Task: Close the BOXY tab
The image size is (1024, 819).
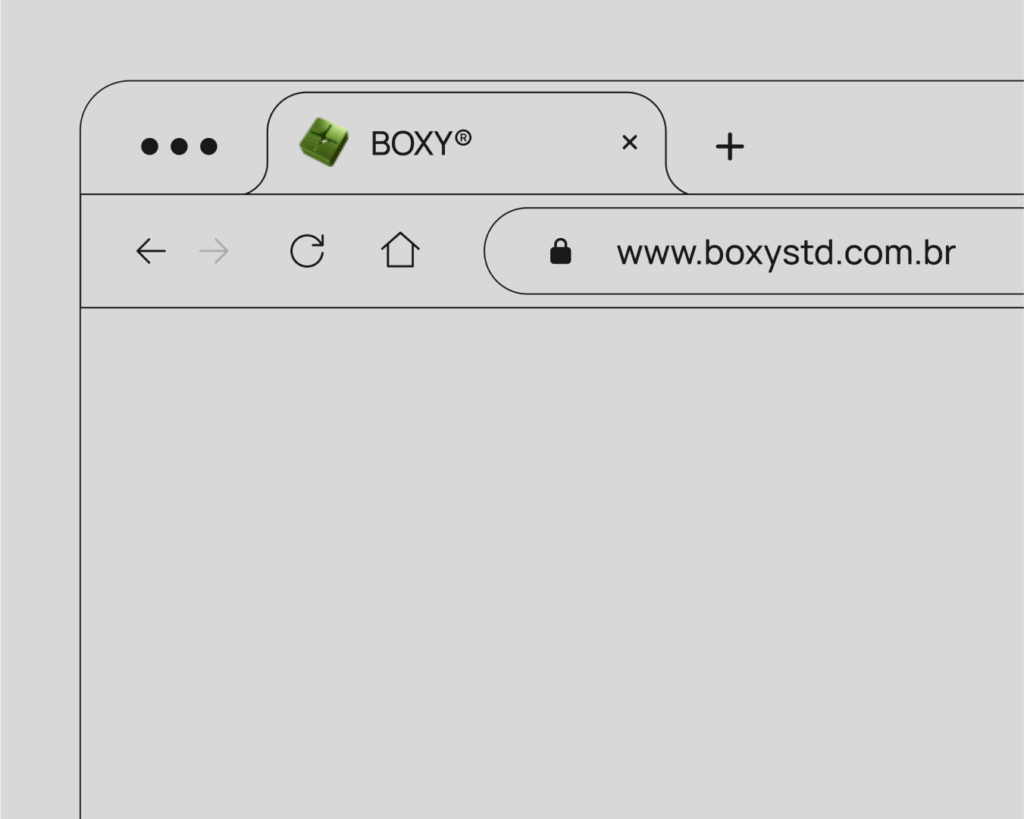Action: click(x=630, y=142)
